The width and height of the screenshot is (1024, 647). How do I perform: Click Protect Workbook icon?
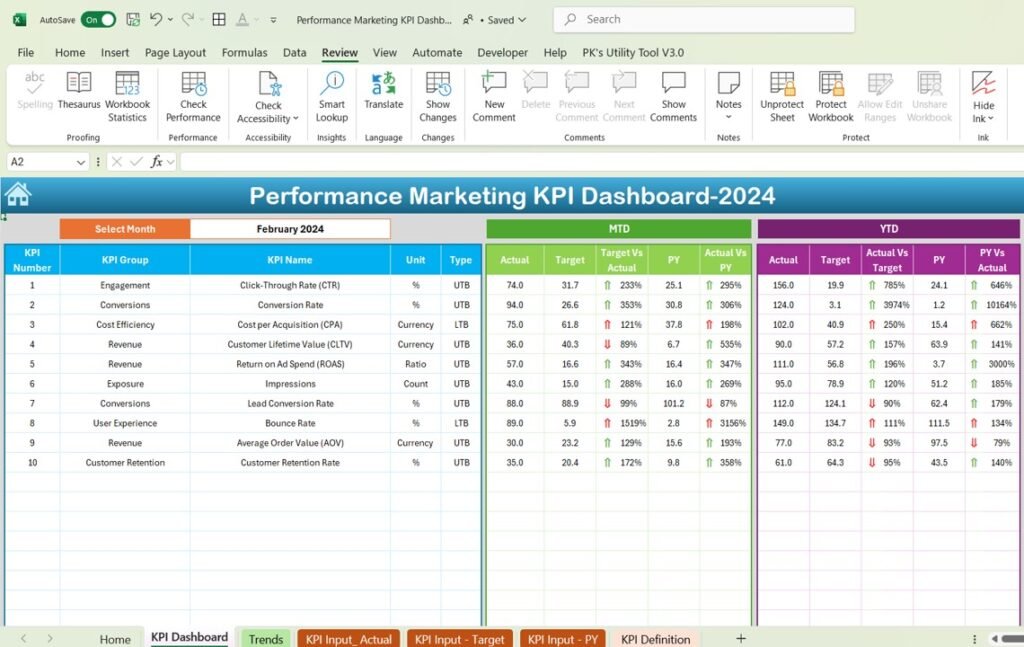831,84
